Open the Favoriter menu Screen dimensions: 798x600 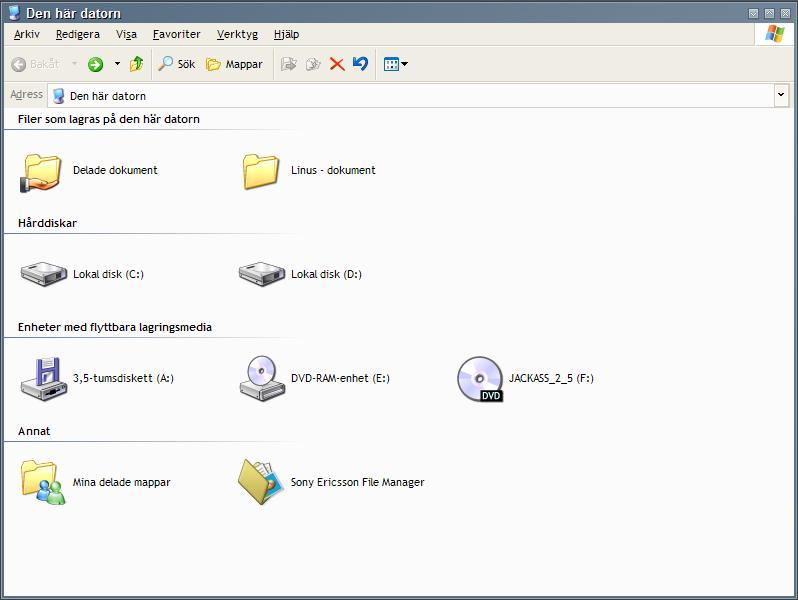177,34
